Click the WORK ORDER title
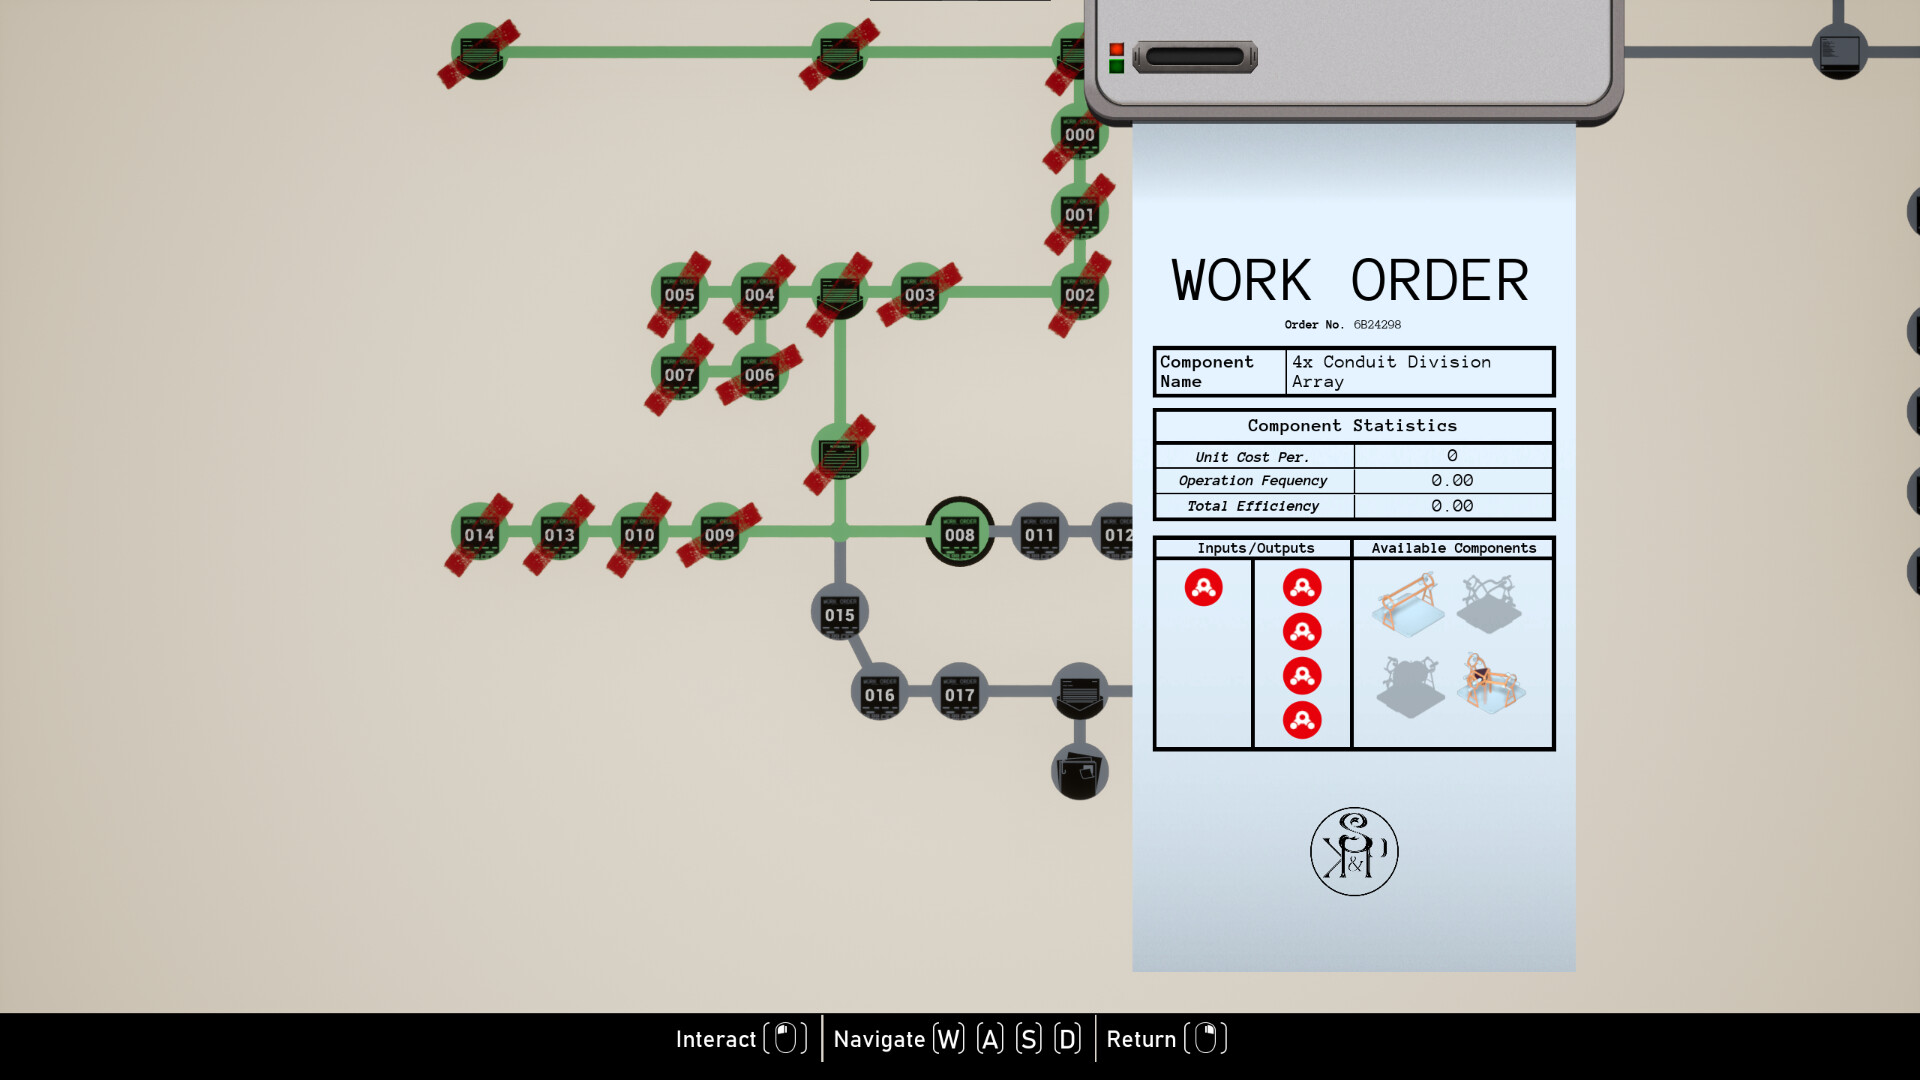Screen dimensions: 1920x1080 point(1350,280)
